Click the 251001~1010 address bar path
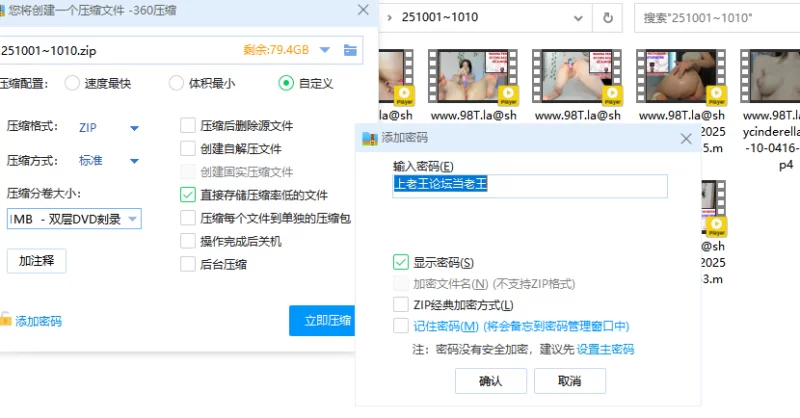Image resolution: width=800 pixels, height=418 pixels. (x=440, y=17)
